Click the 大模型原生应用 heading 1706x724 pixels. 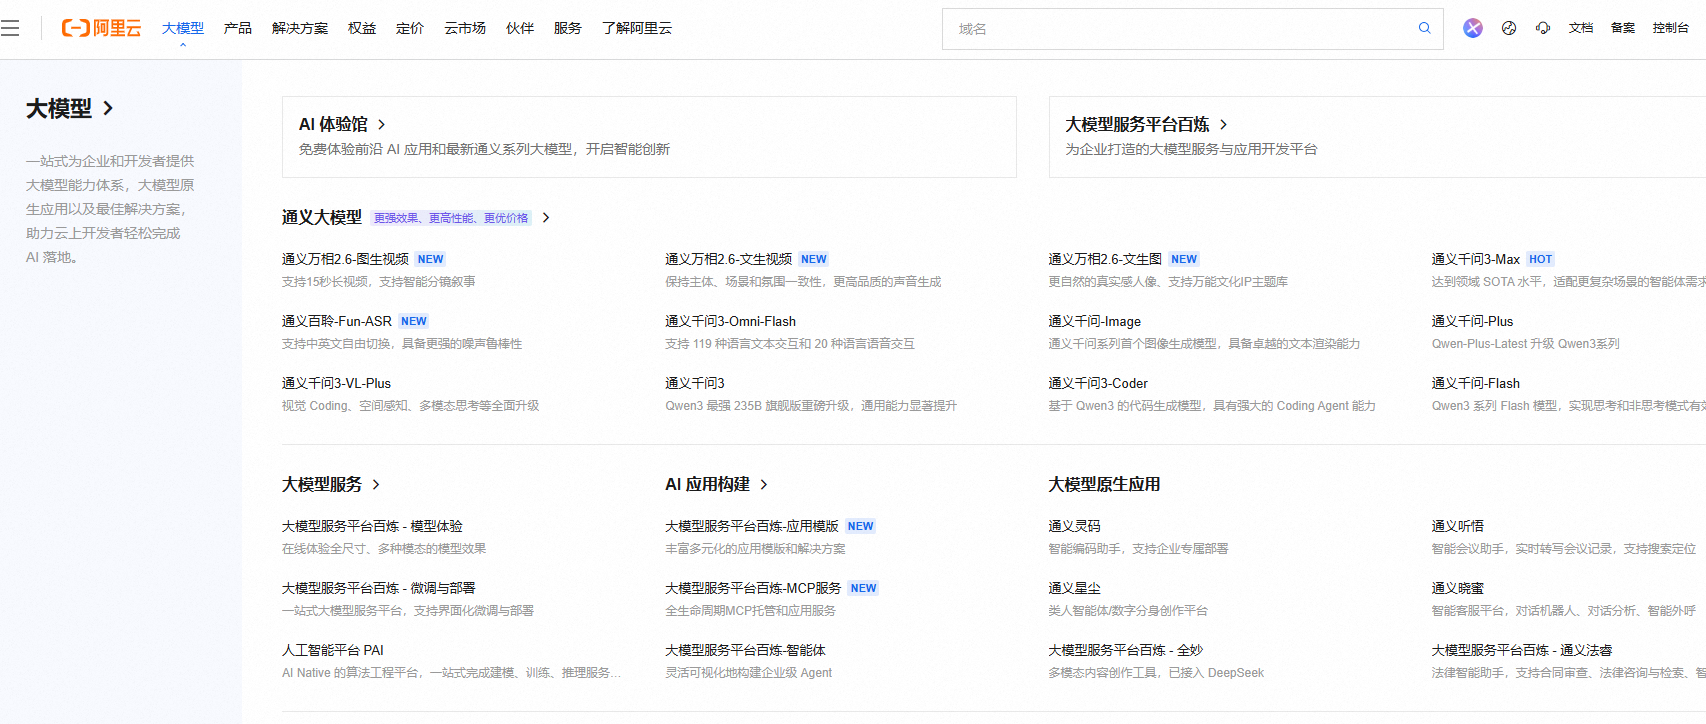[1104, 485]
